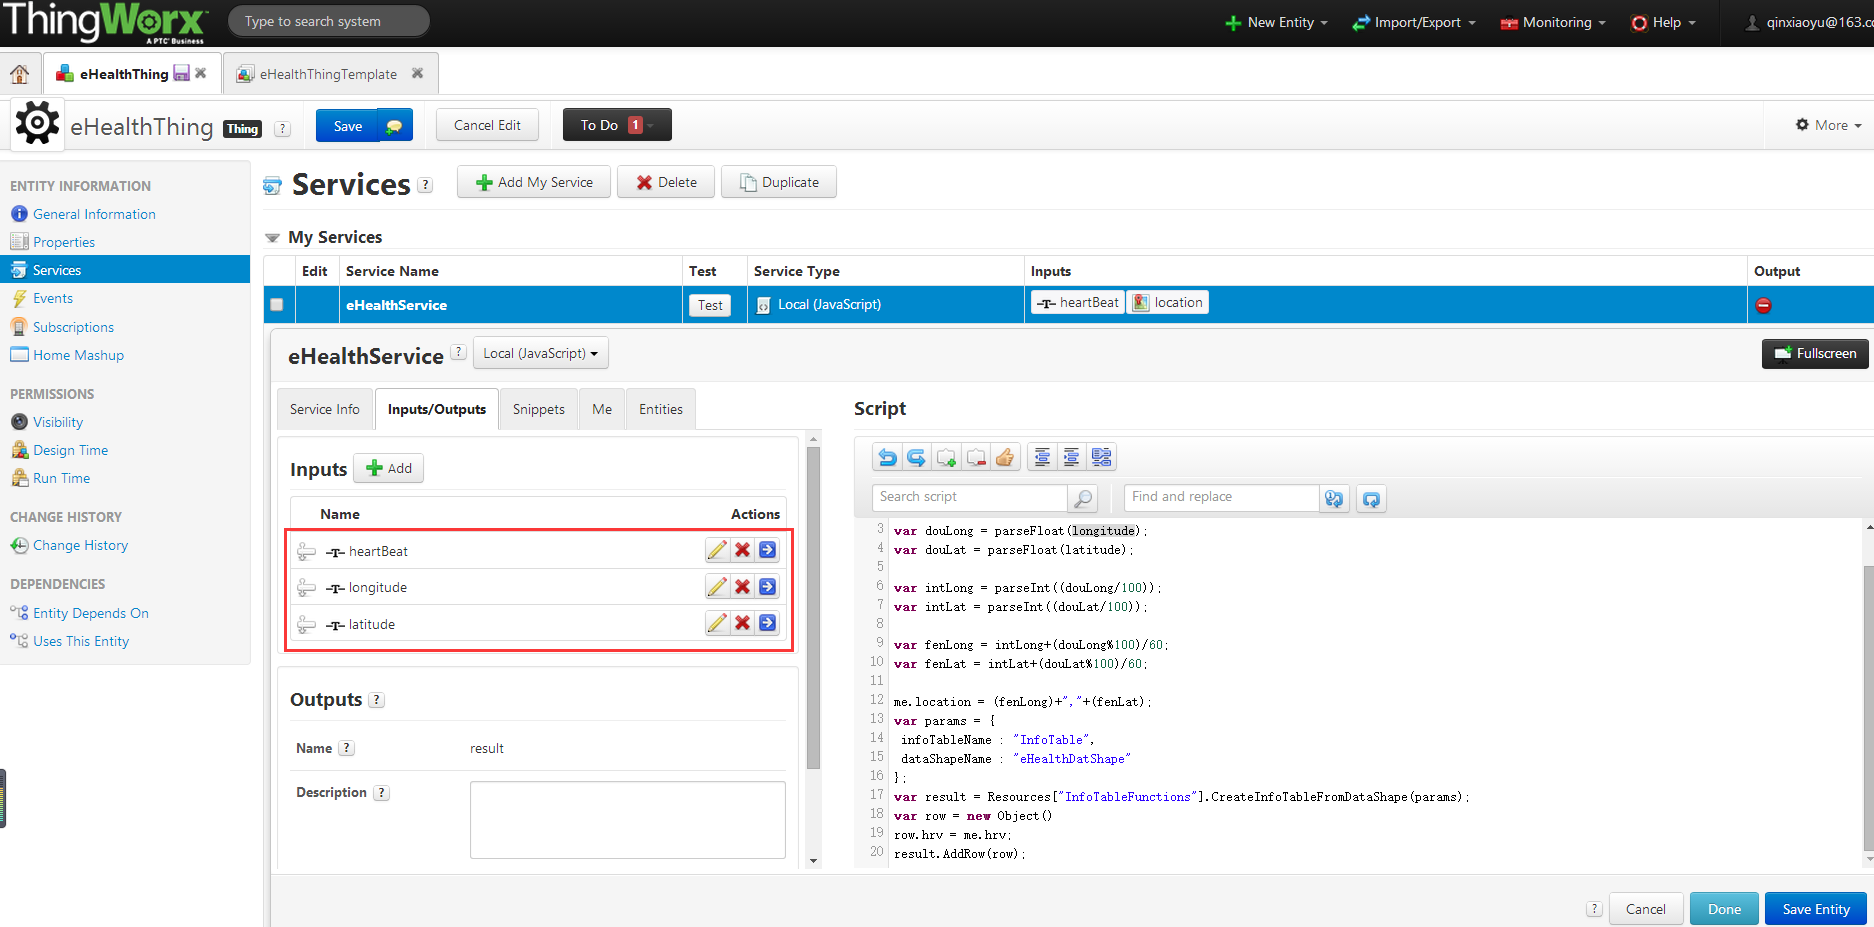1874x927 pixels.
Task: Go to the Home icon tab
Action: click(19, 74)
